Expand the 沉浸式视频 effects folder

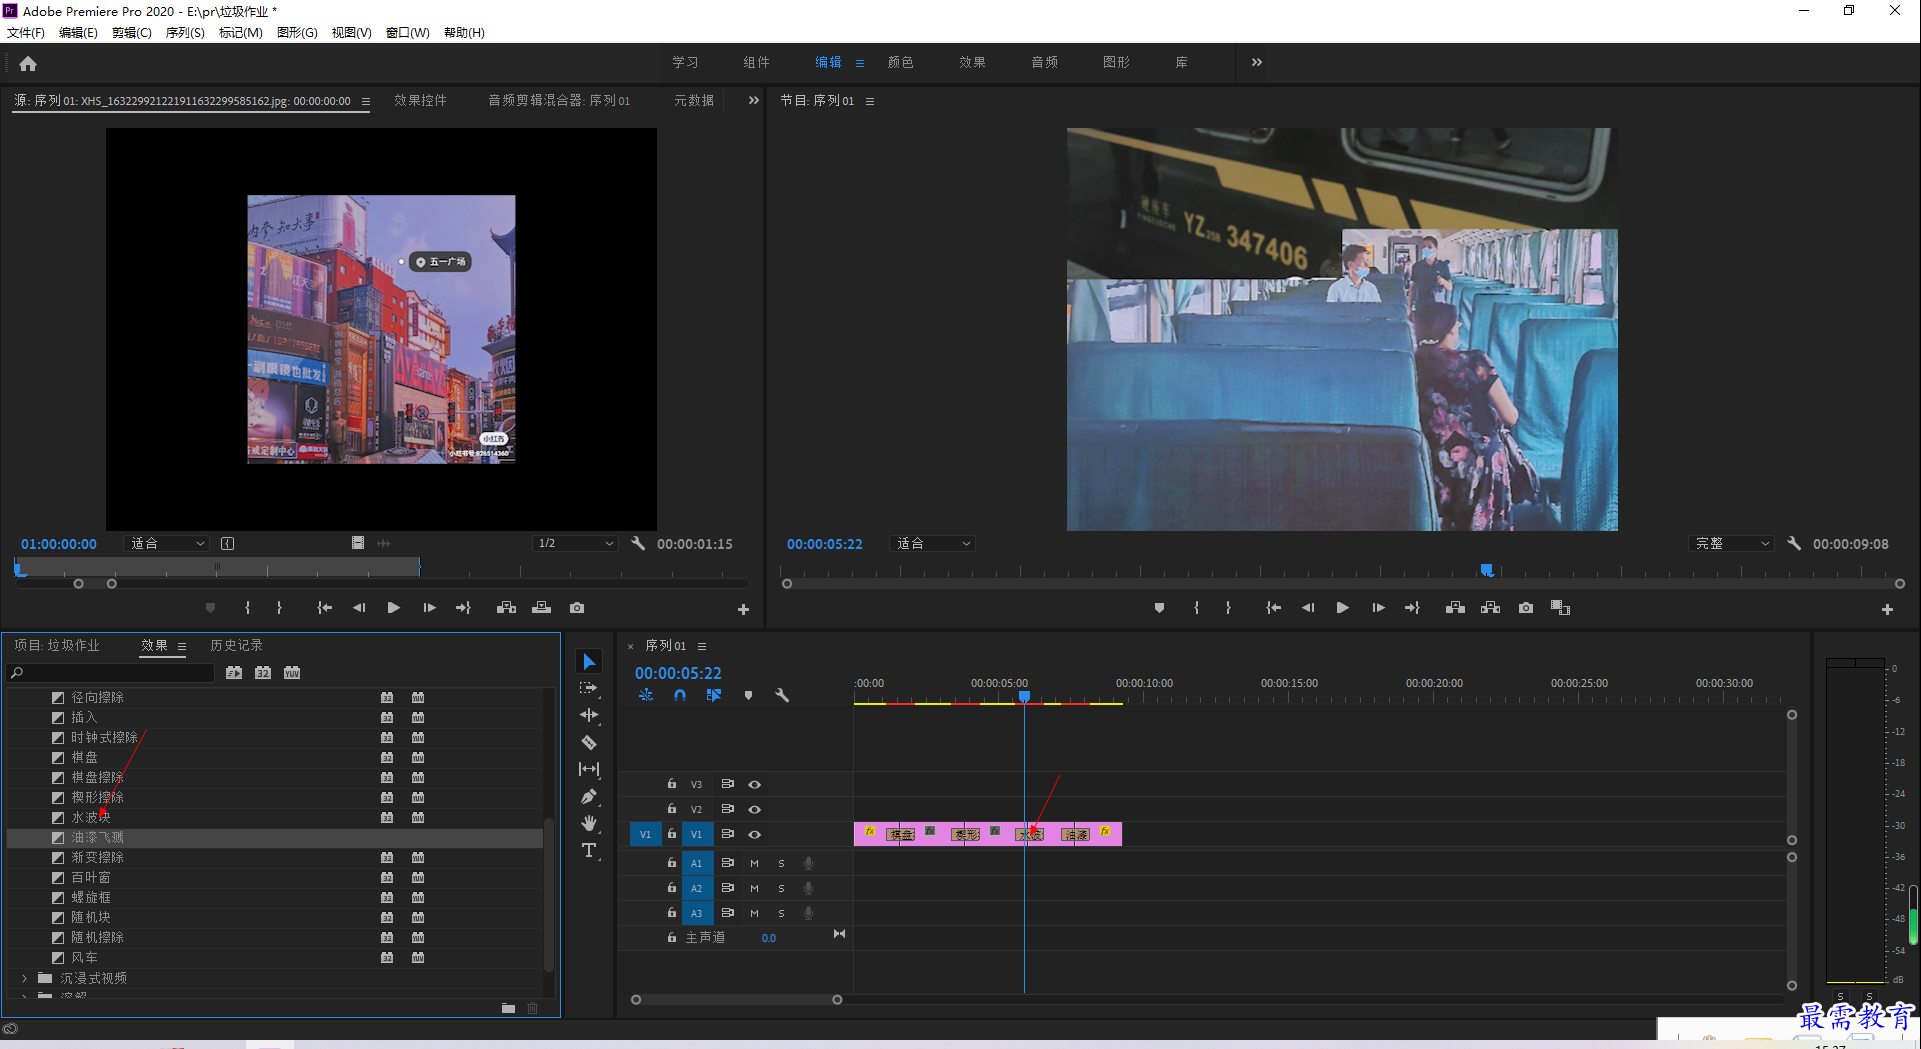[25, 978]
